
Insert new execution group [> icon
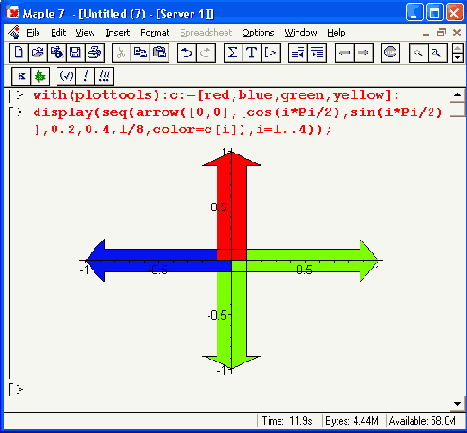point(271,53)
